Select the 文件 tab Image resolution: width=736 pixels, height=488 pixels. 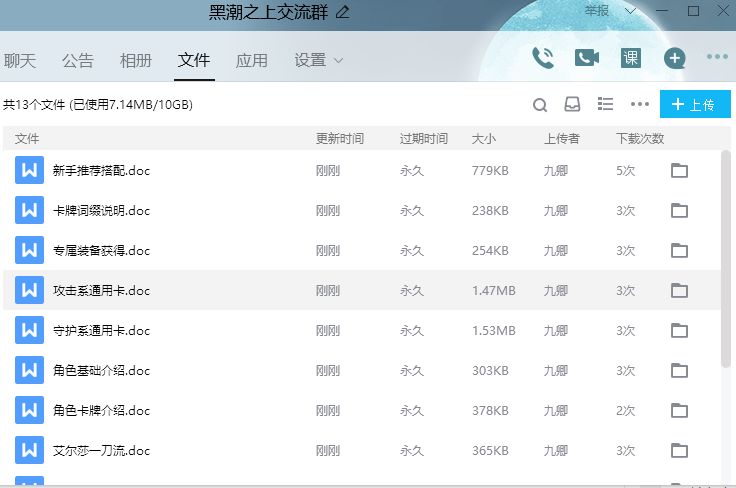[194, 60]
